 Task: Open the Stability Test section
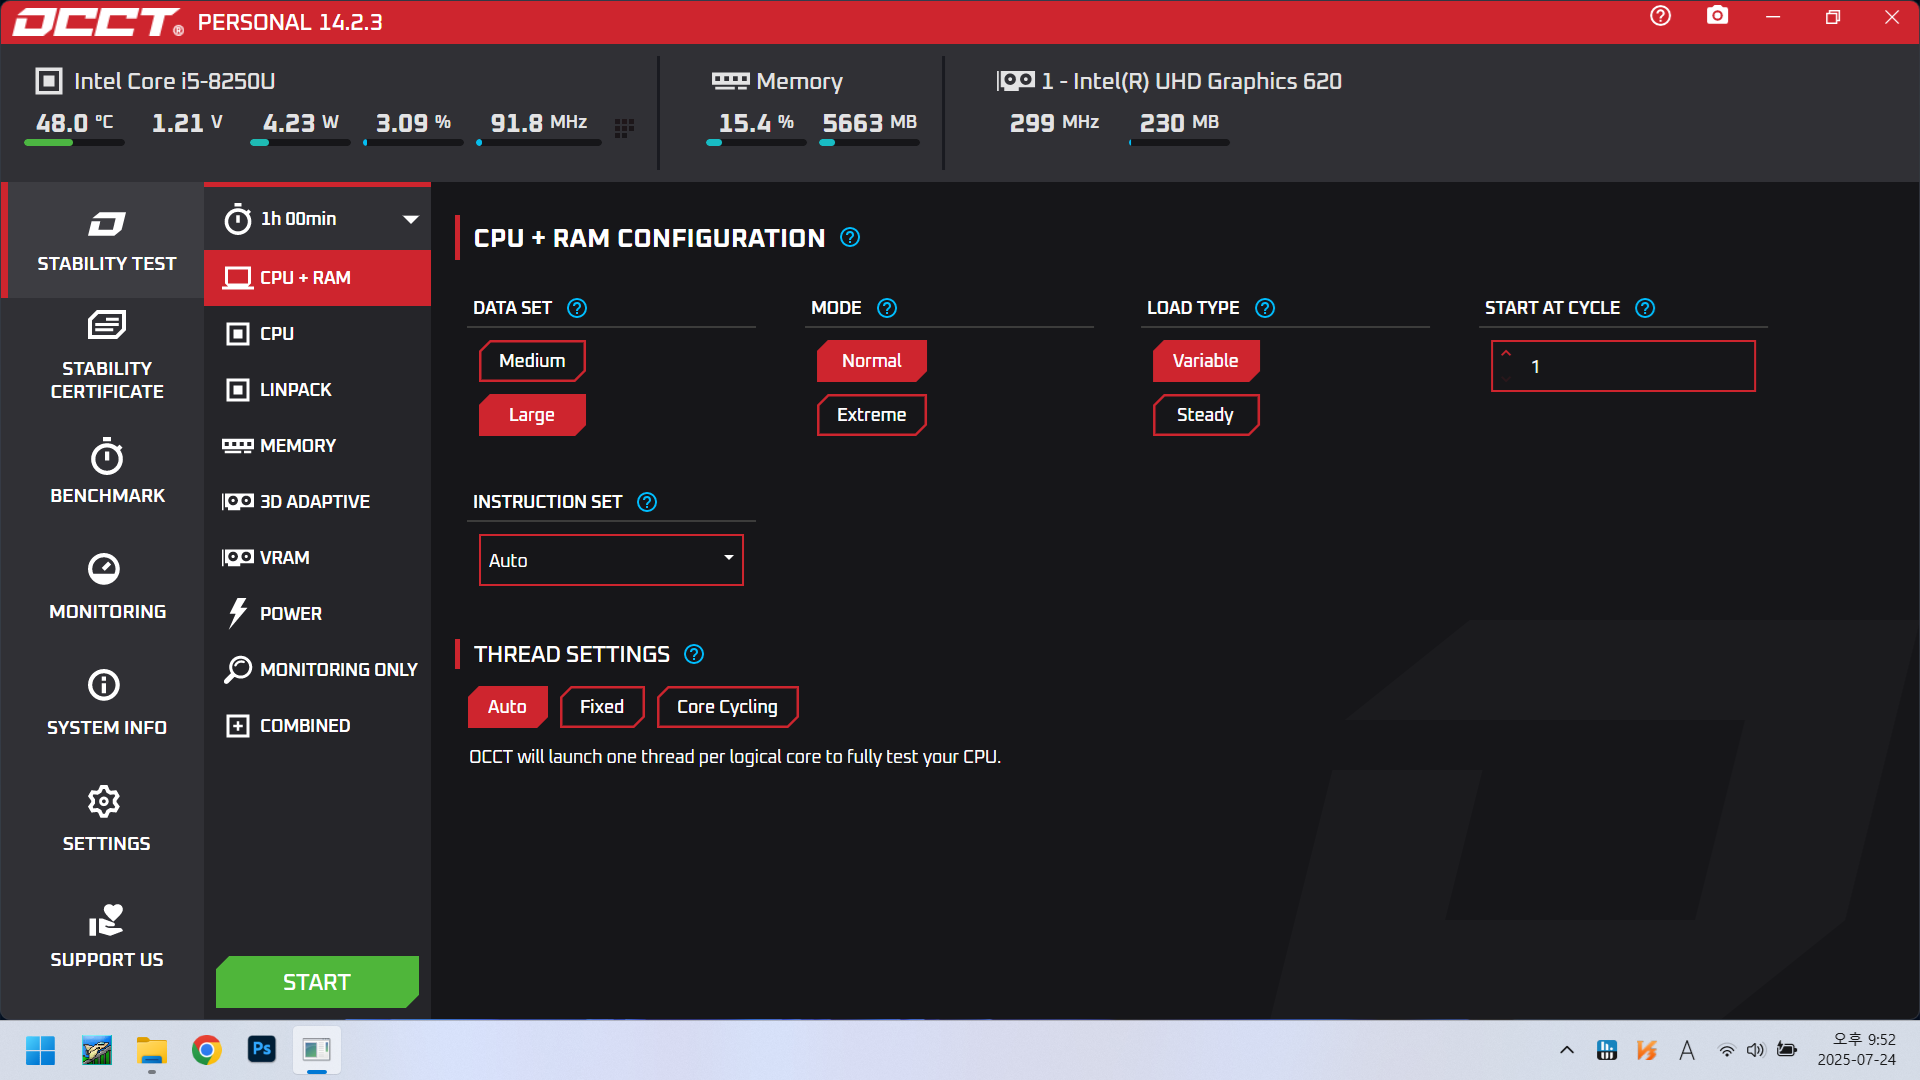tap(104, 240)
